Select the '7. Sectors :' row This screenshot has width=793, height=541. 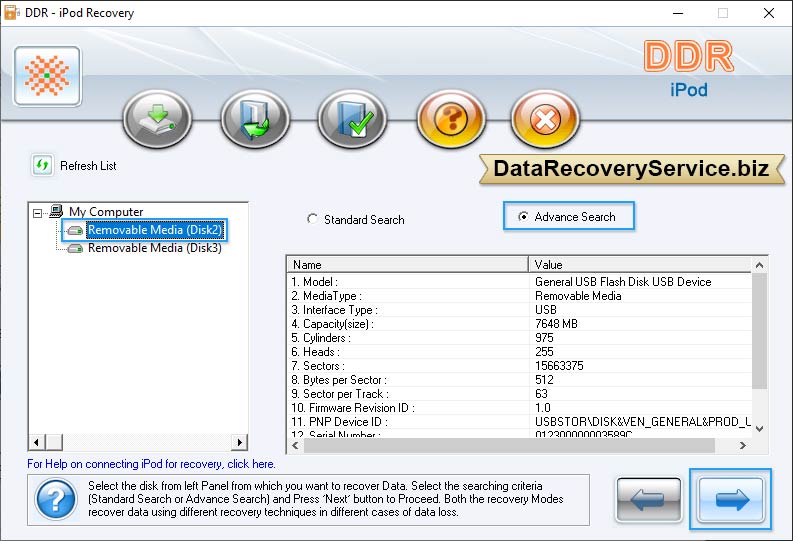point(519,366)
